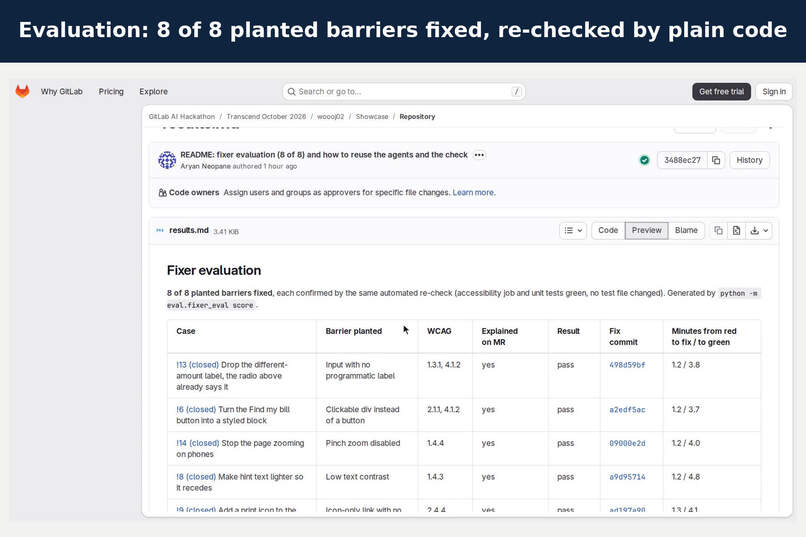This screenshot has height=537, width=806.
Task: Open the Explore menu item
Action: click(x=153, y=91)
